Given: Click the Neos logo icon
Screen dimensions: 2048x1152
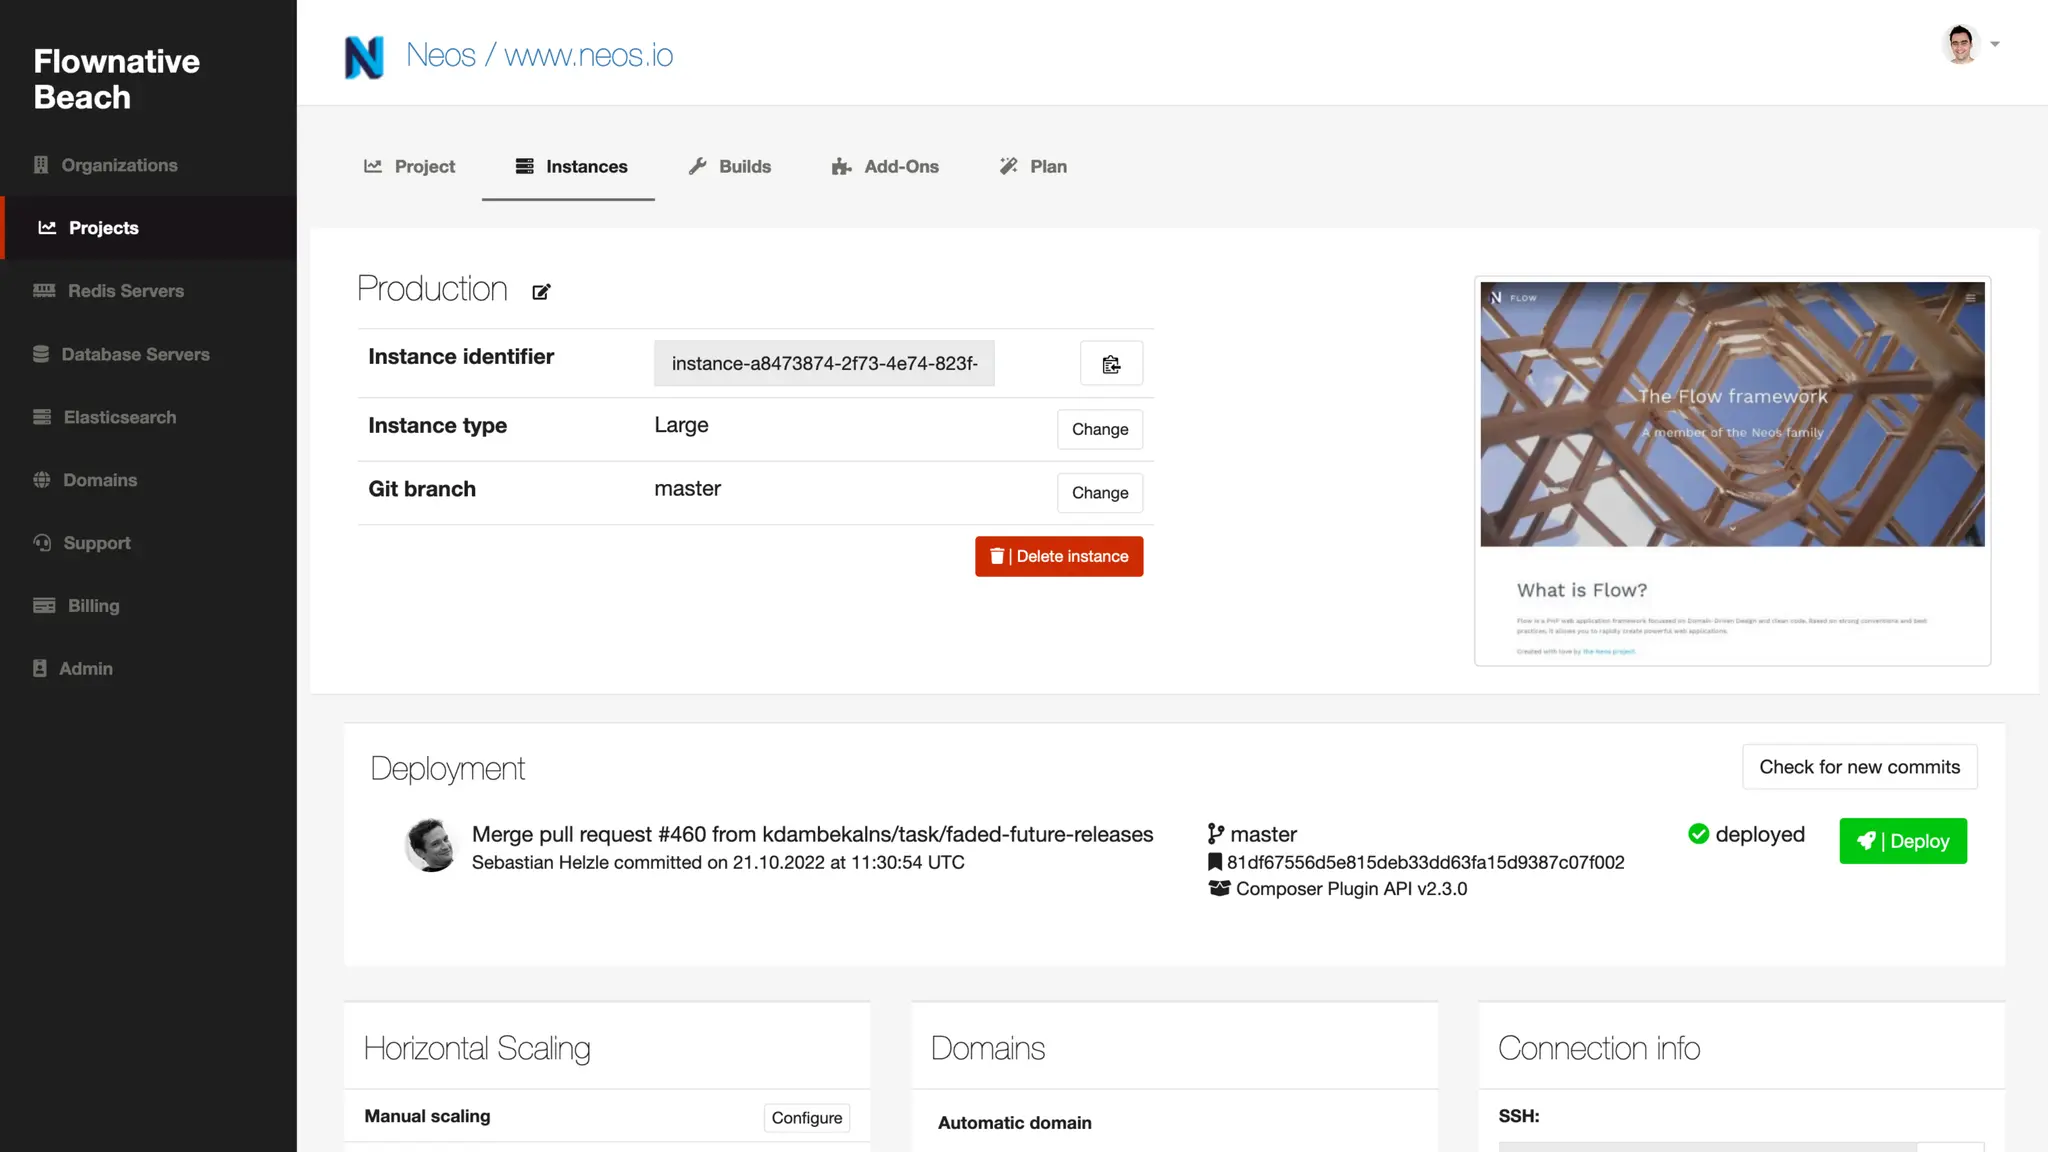Looking at the screenshot, I should click(364, 56).
